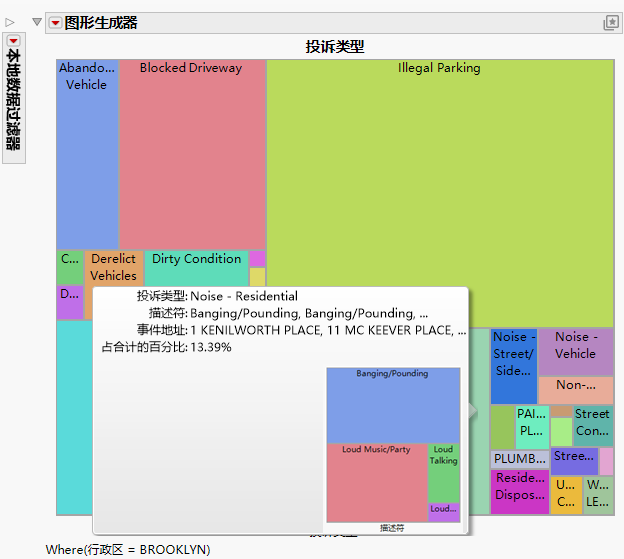
Task: Click the bookmark star icon at title bar
Action: [611, 23]
